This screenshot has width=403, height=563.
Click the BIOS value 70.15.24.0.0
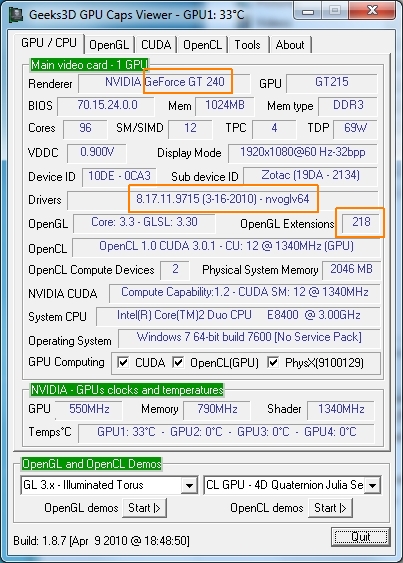106,106
